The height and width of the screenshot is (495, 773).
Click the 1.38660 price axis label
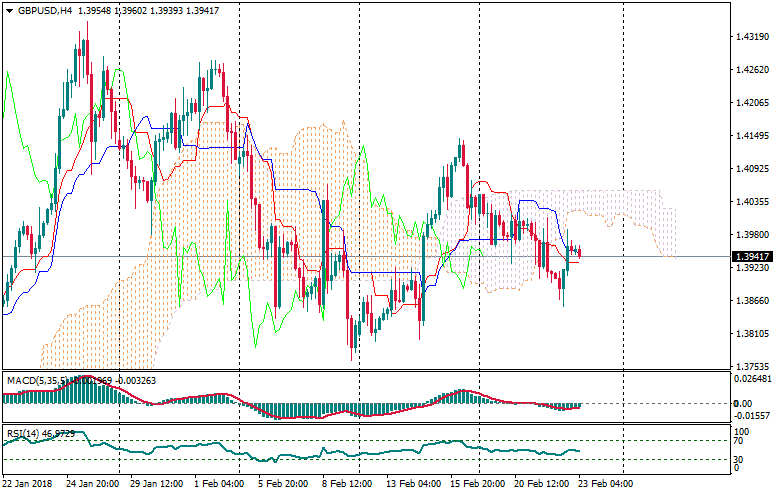point(750,301)
